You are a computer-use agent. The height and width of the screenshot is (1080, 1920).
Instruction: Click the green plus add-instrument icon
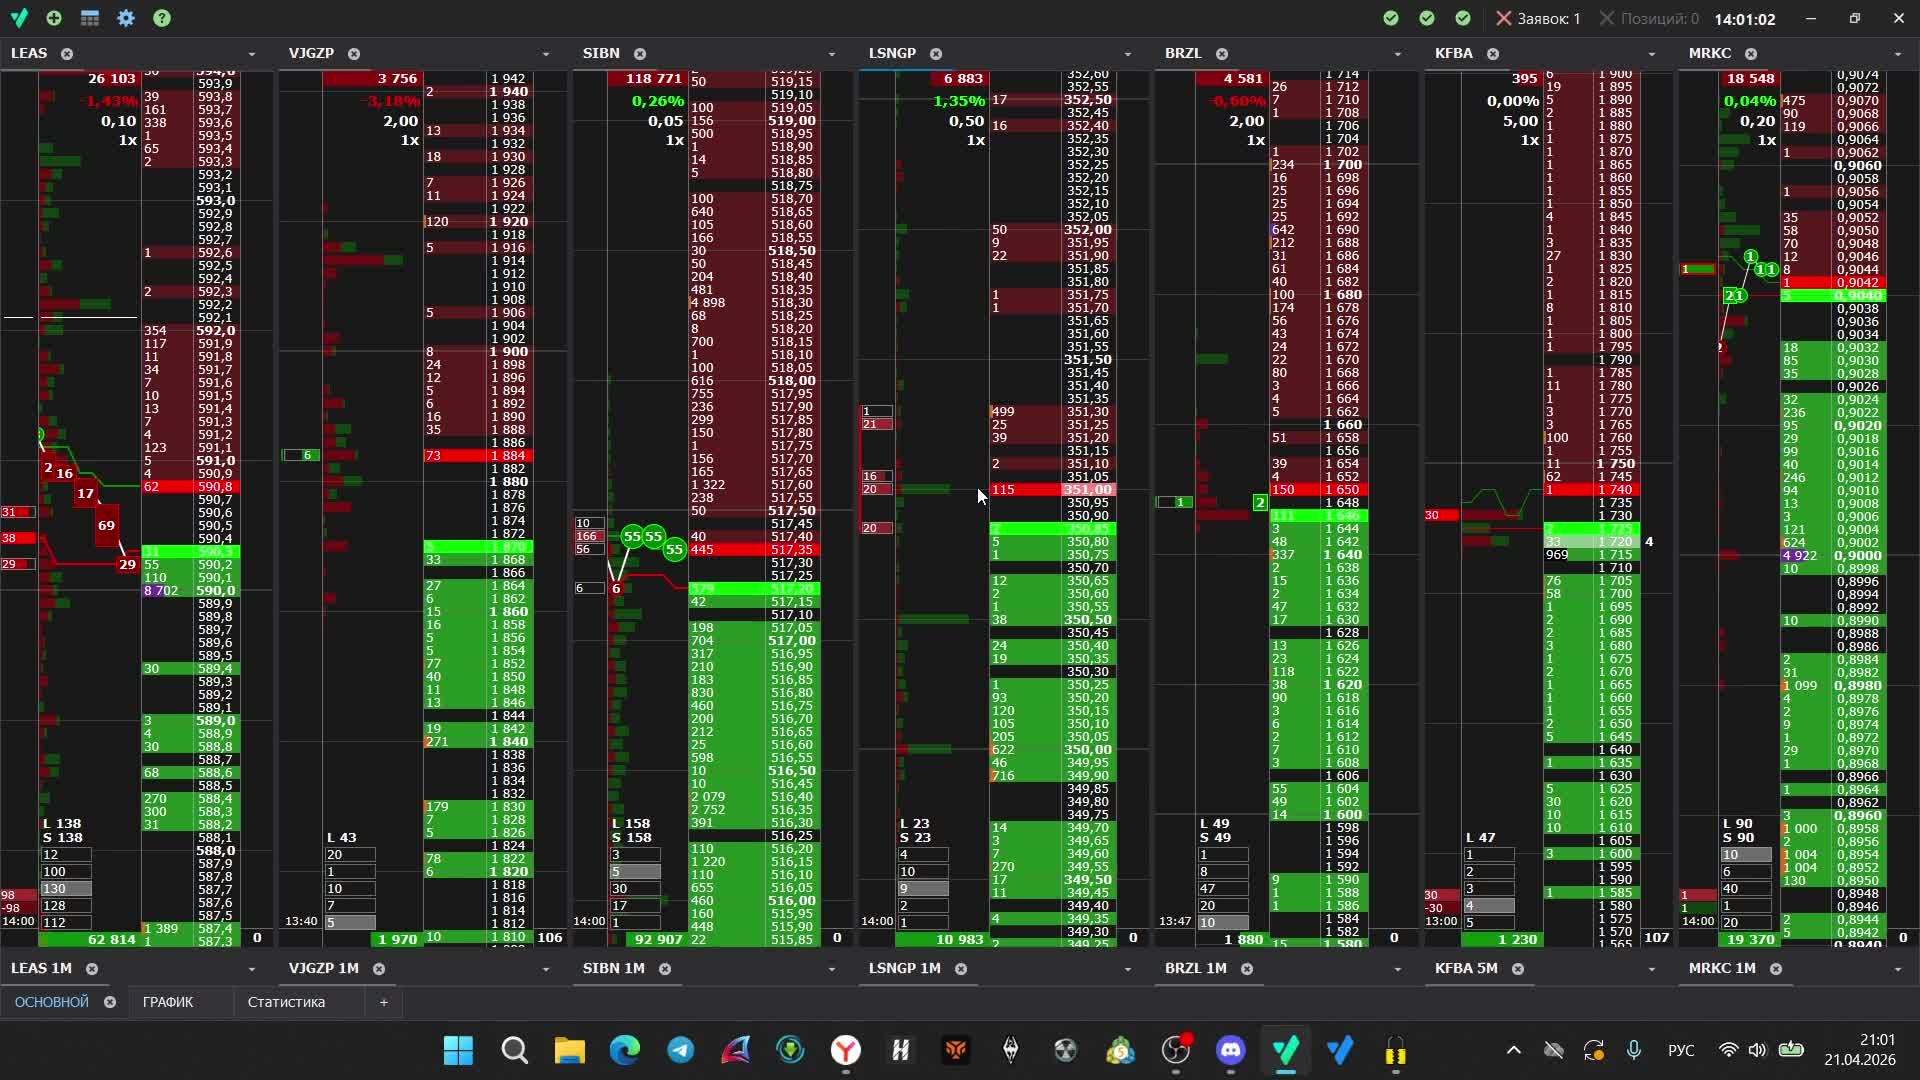point(54,18)
